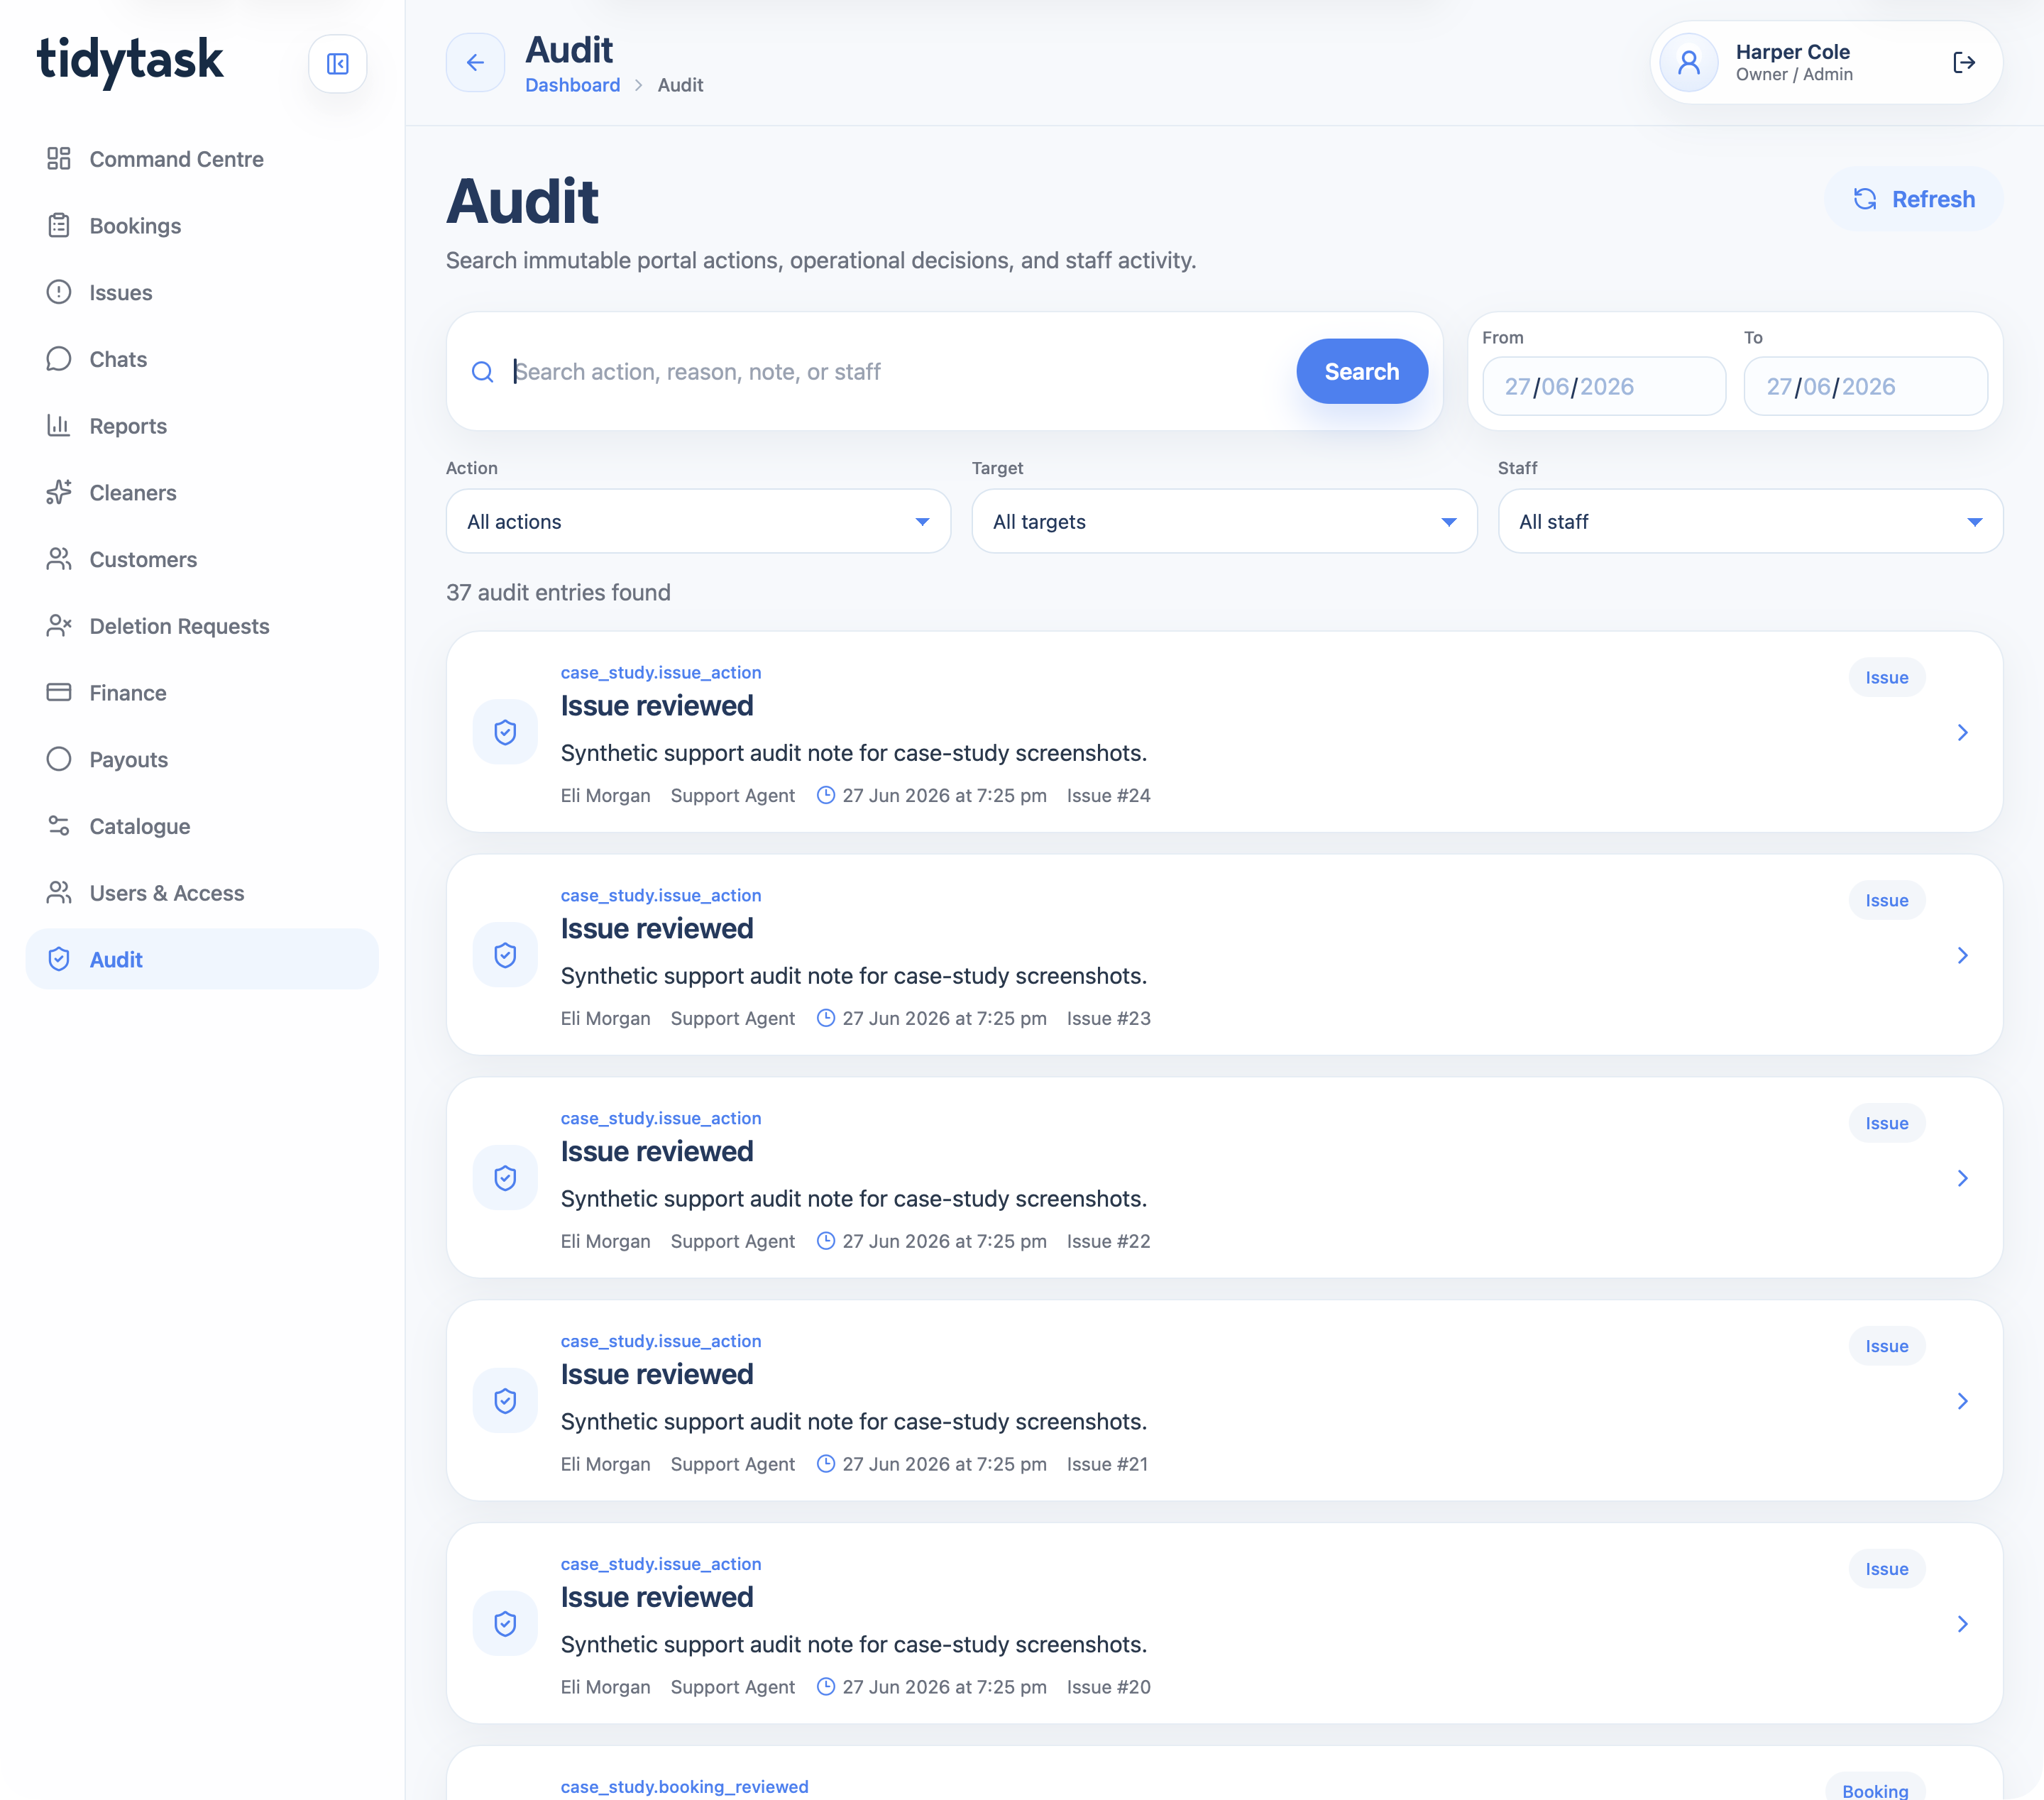Follow the Dashboard breadcrumb link
The image size is (2044, 1800).
[x=572, y=85]
